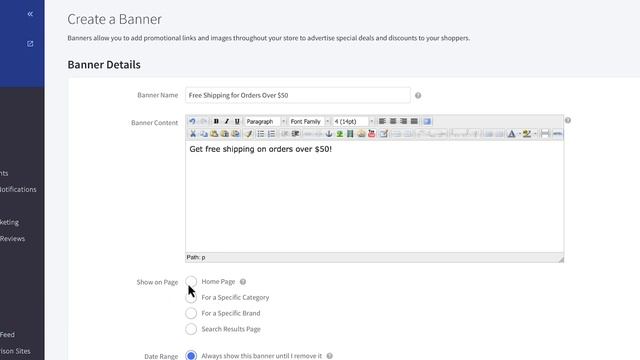The width and height of the screenshot is (640, 360).
Task: Expand the background color picker arrow
Action: point(535,133)
